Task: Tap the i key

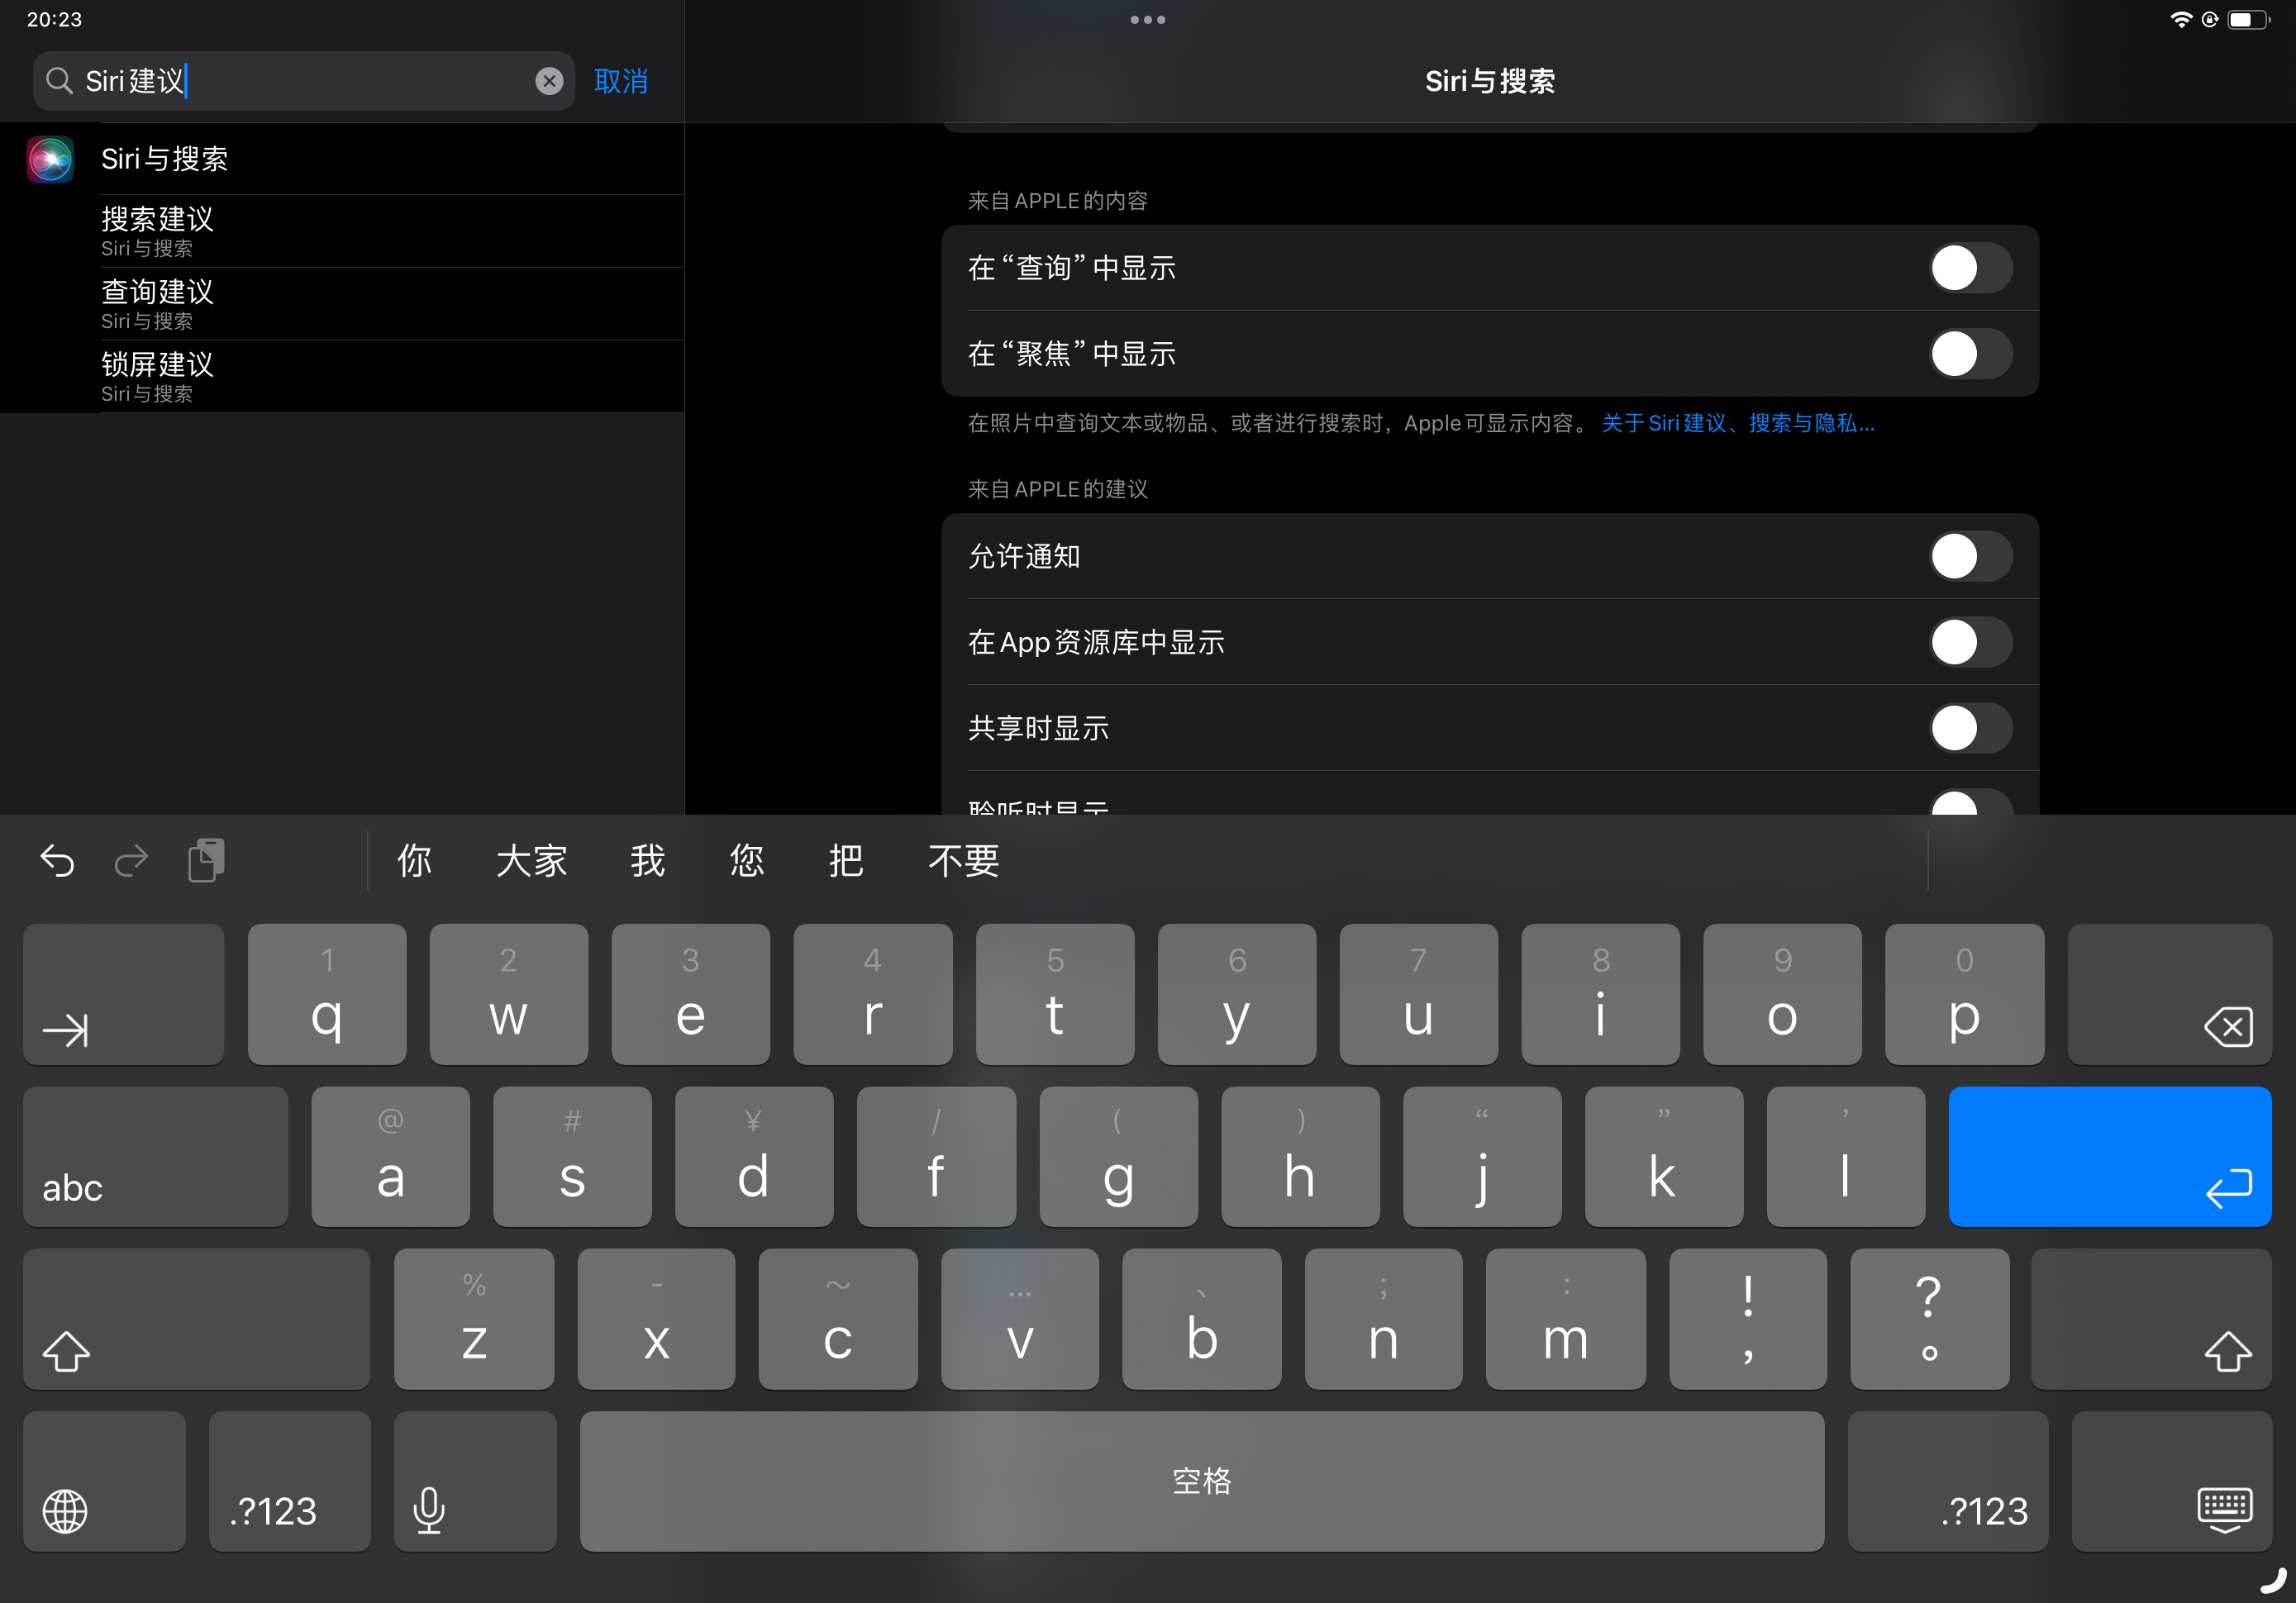Action: [x=1601, y=994]
